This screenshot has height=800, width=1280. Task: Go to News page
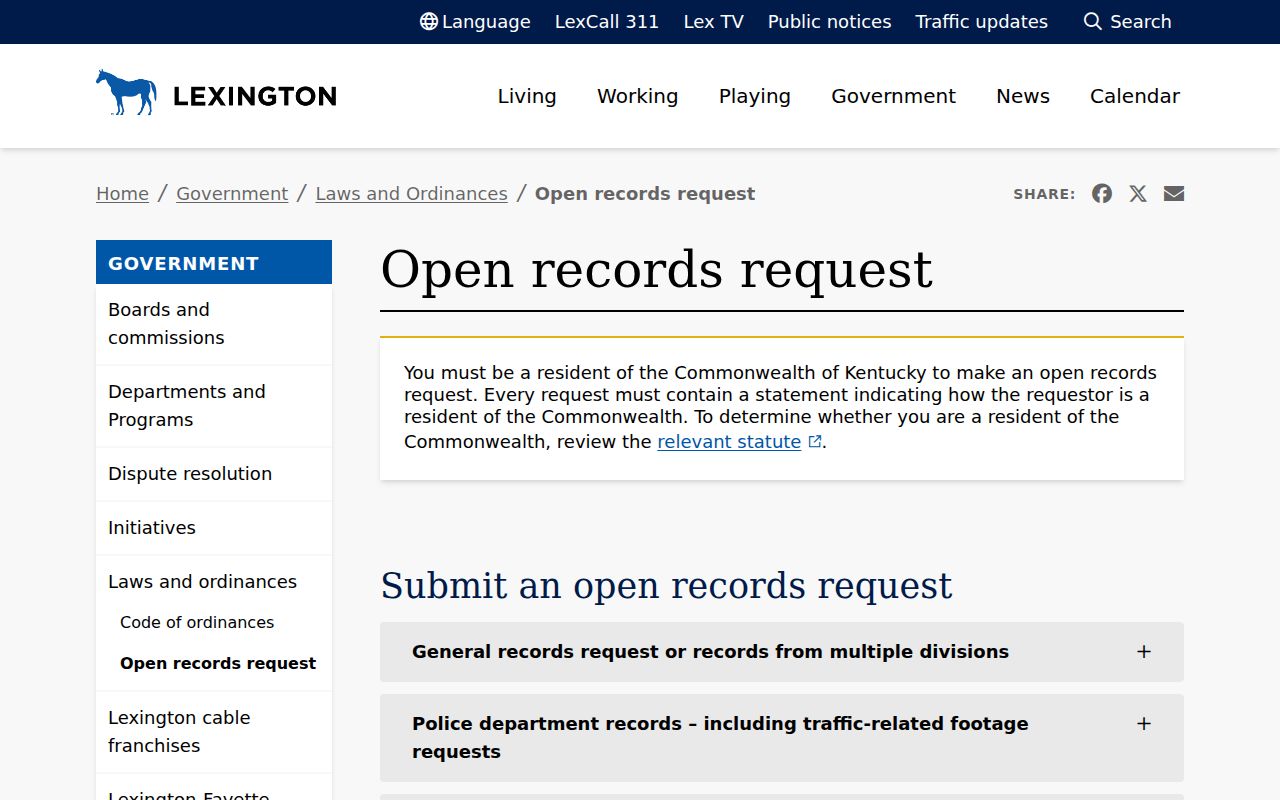pos(1023,96)
